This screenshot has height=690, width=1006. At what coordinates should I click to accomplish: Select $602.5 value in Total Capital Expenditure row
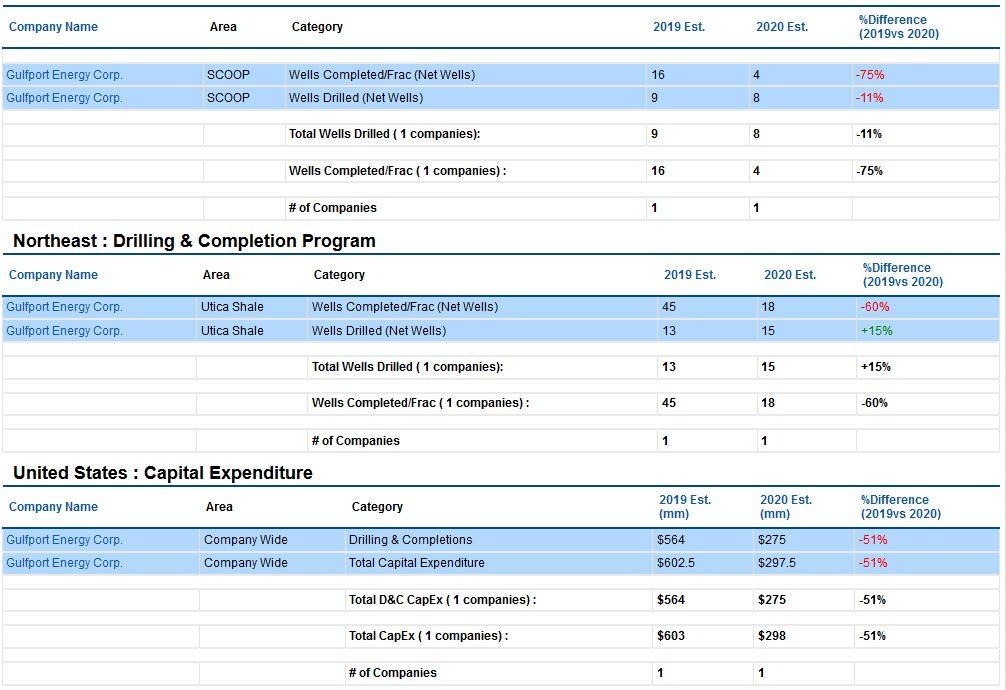(676, 563)
